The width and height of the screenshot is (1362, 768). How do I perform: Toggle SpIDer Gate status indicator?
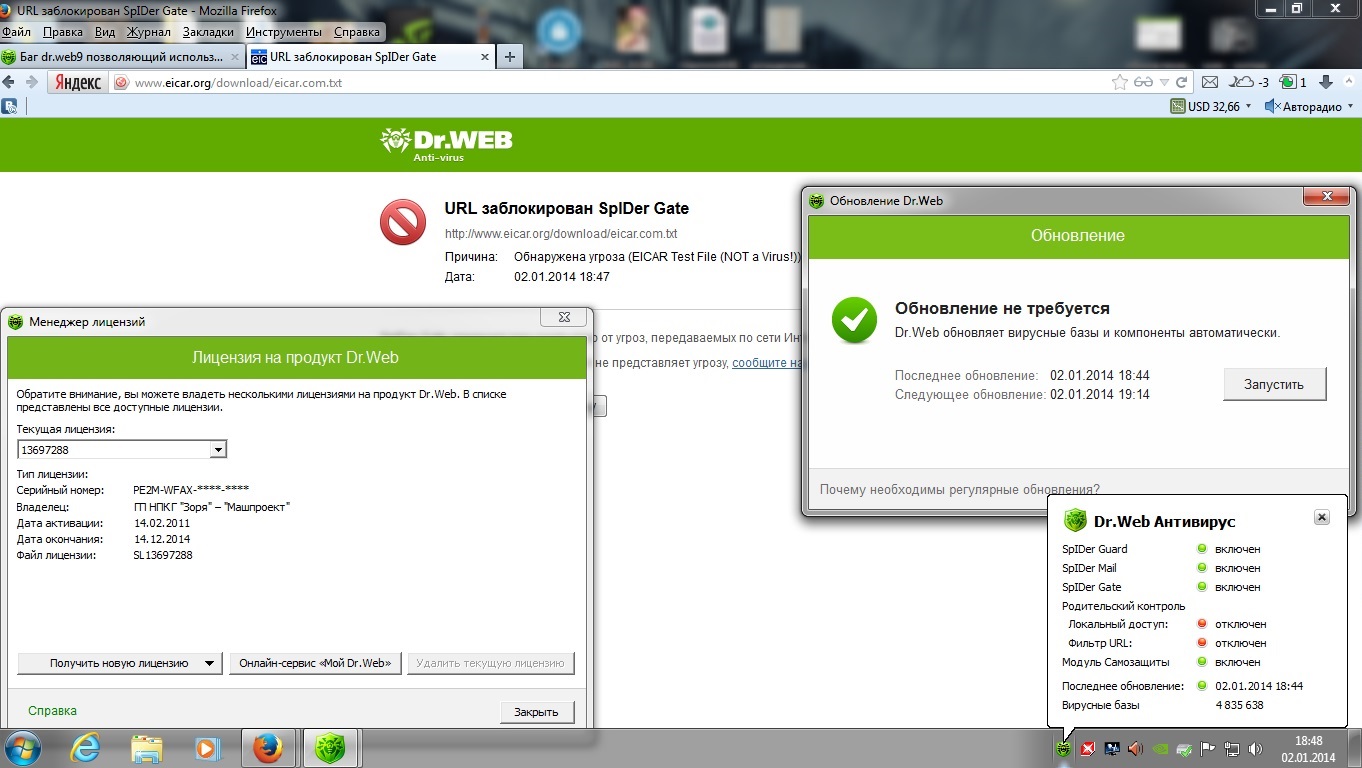point(1202,587)
